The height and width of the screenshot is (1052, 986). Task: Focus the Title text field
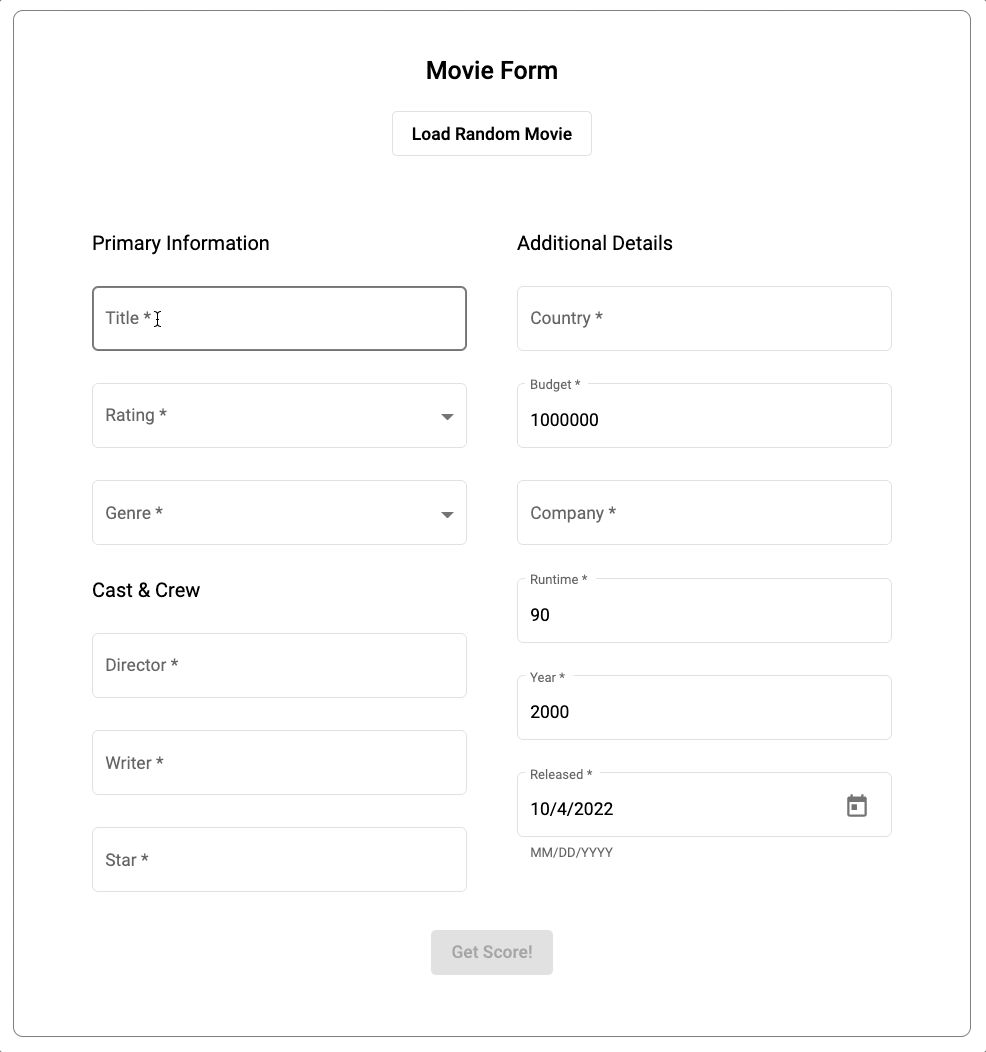coord(279,319)
